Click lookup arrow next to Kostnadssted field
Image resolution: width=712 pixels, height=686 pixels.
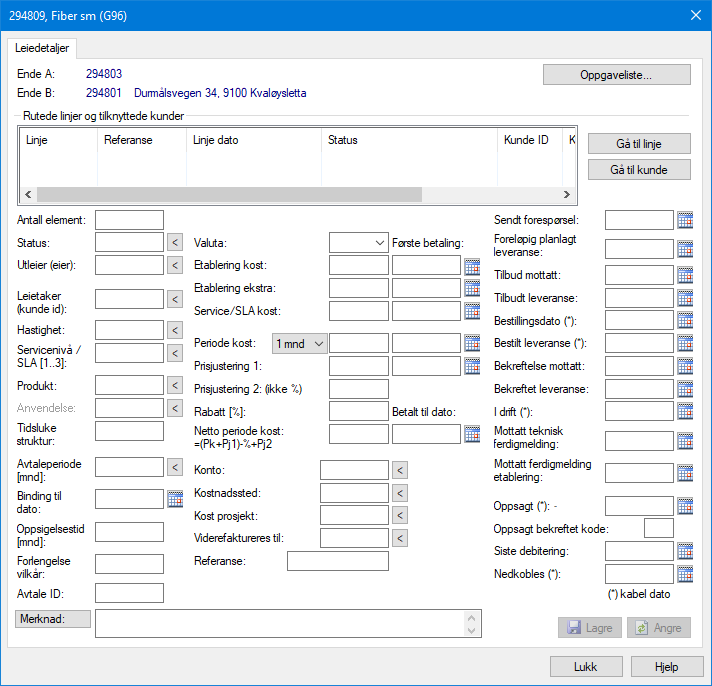[400, 493]
